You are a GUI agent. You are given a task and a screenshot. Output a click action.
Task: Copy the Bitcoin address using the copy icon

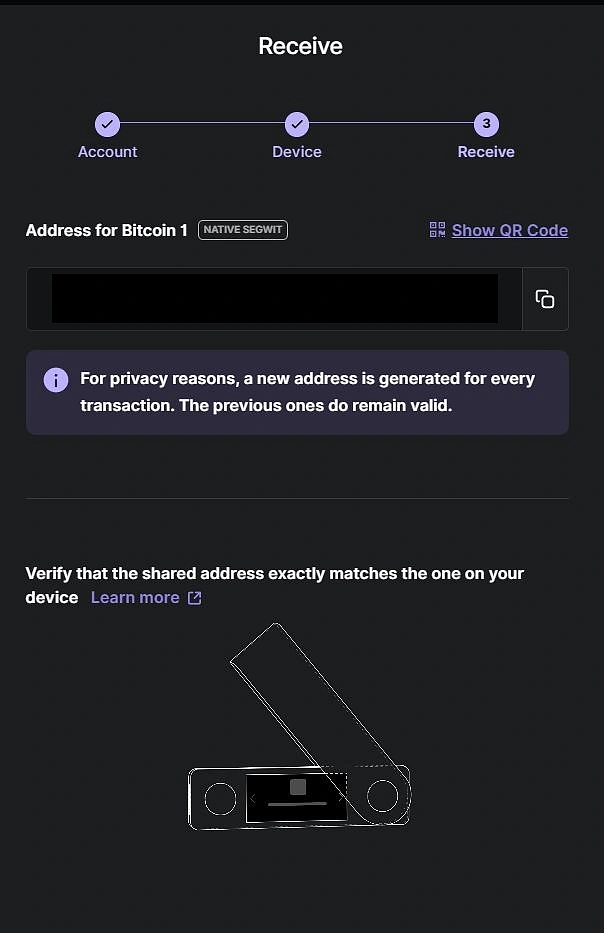545,298
